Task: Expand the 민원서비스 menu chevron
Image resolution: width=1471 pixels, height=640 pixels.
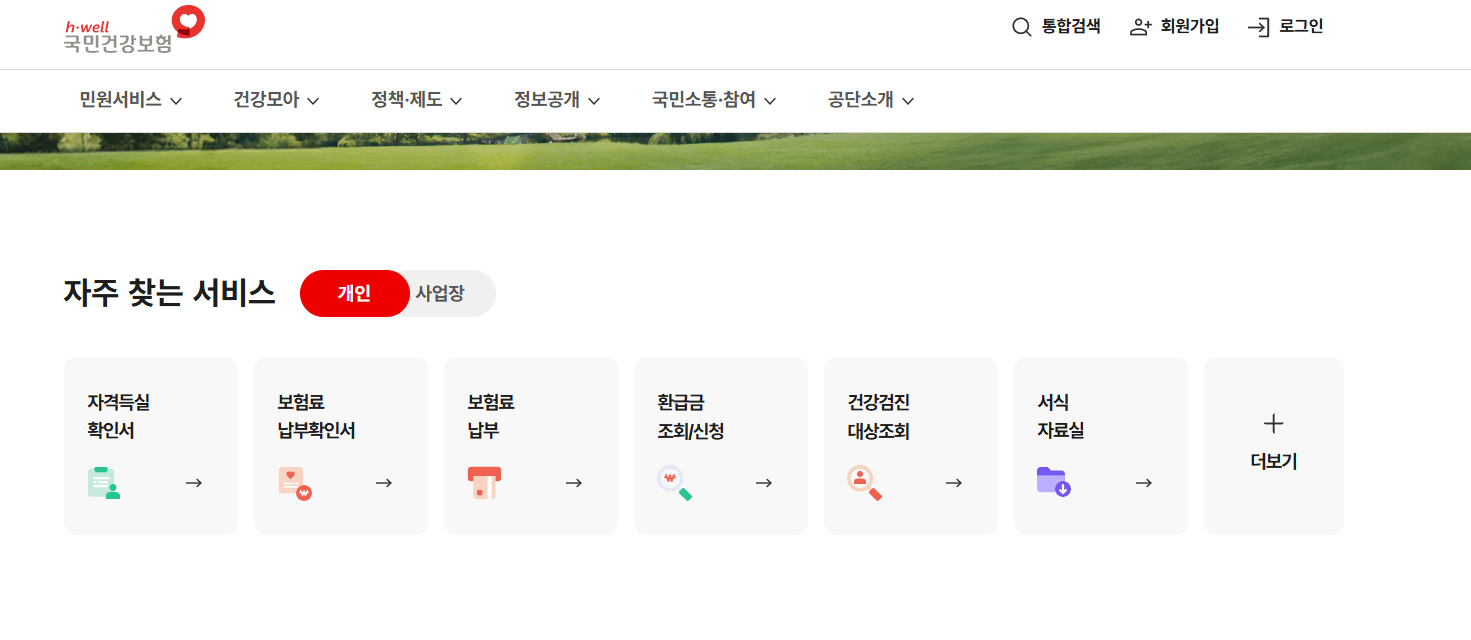Action: 178,100
